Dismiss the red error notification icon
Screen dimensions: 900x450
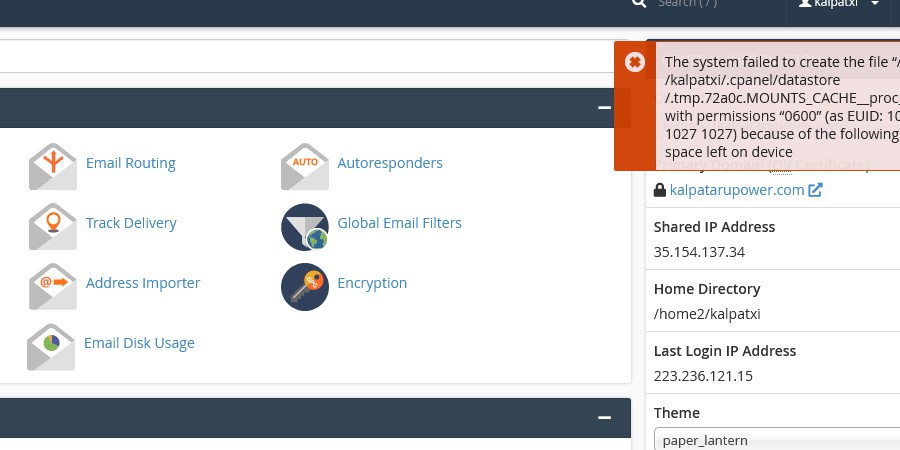(x=635, y=62)
